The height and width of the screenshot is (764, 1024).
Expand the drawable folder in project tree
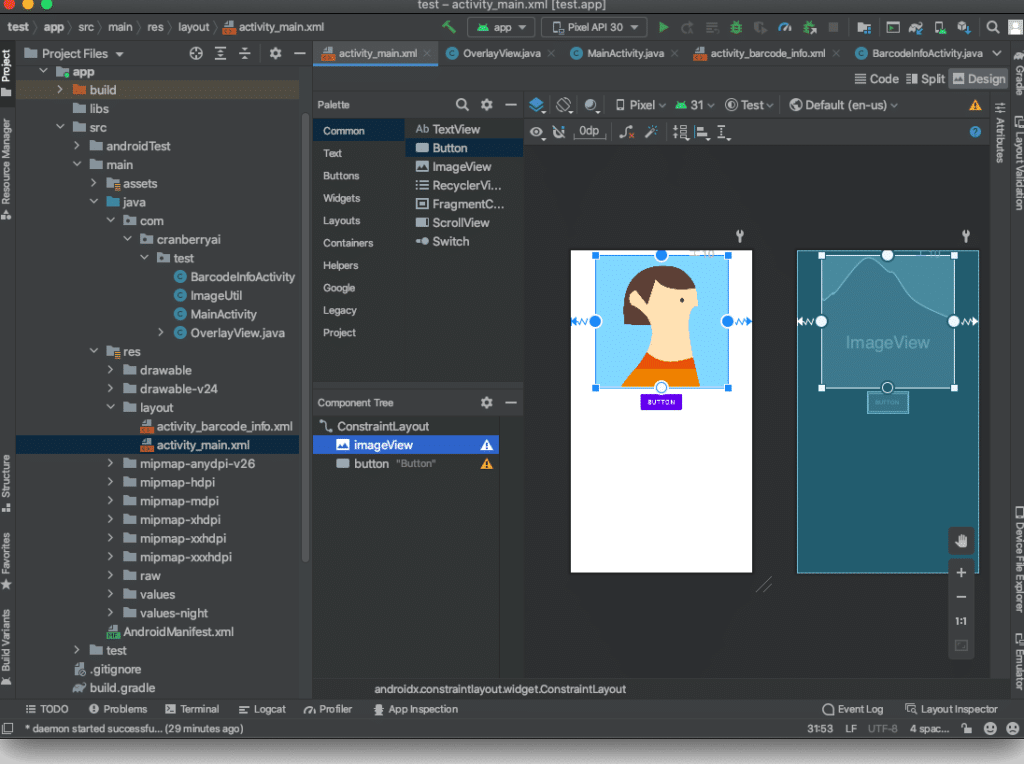(110, 370)
